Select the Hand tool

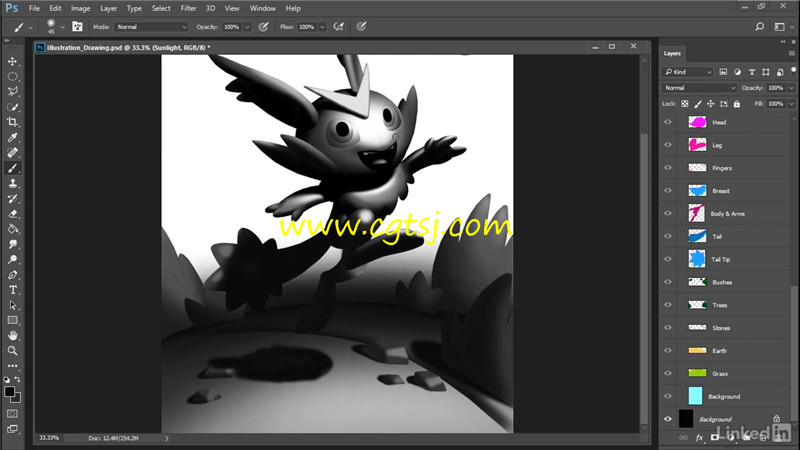click(12, 335)
